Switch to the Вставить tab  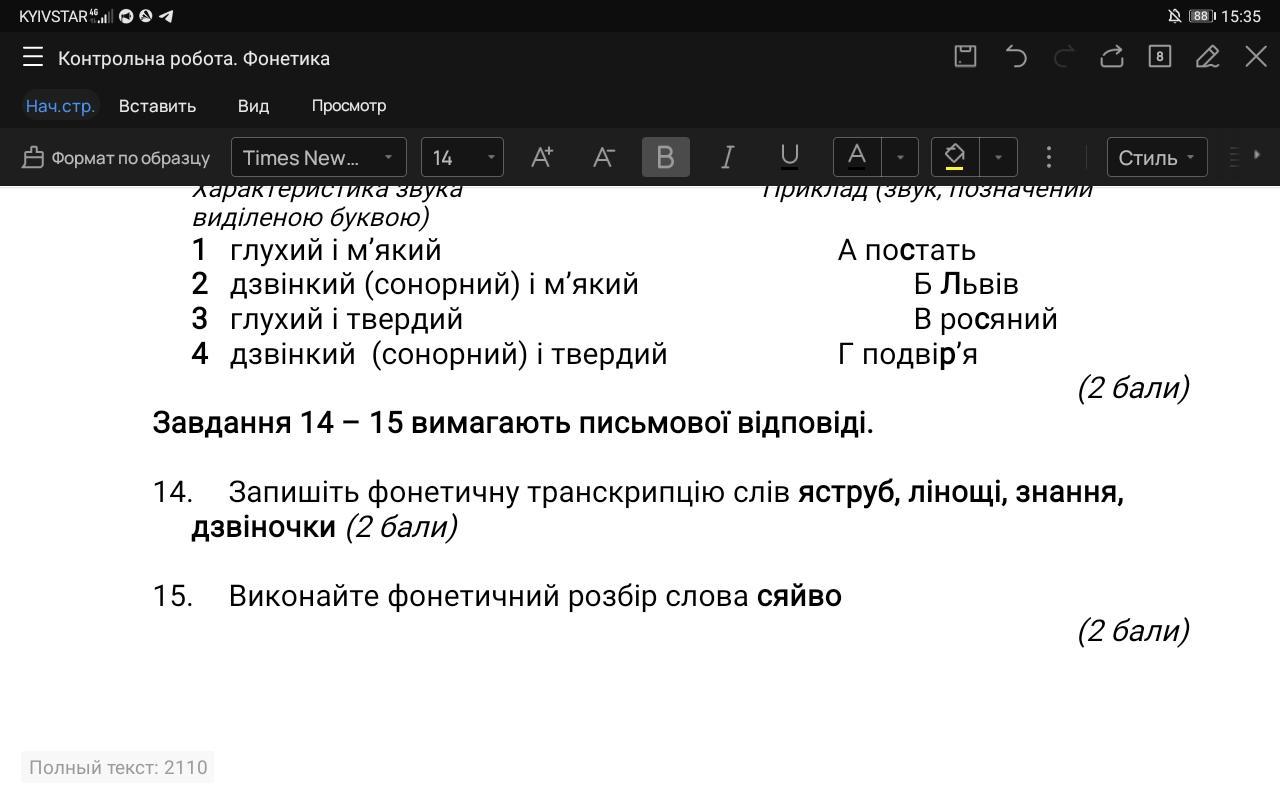pos(157,106)
